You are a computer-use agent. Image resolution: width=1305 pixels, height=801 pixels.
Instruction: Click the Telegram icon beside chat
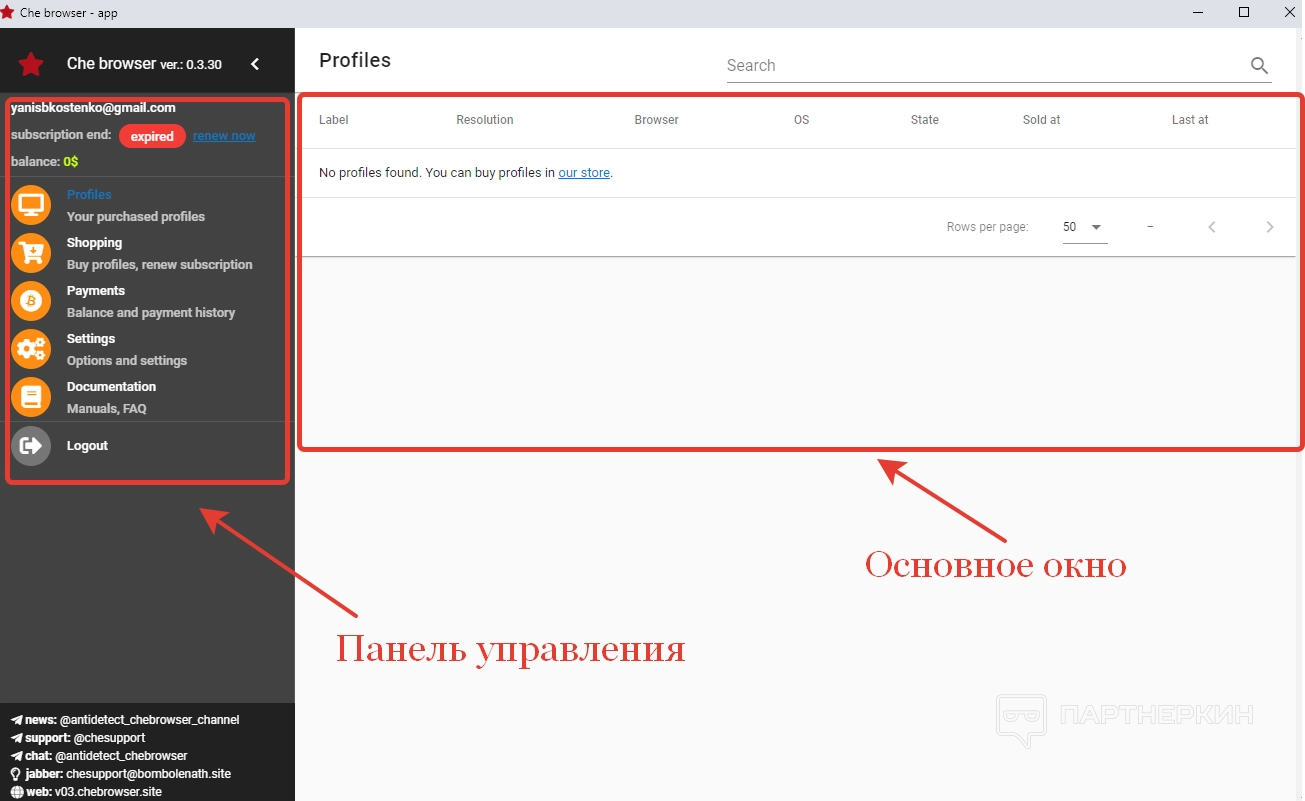pos(16,756)
